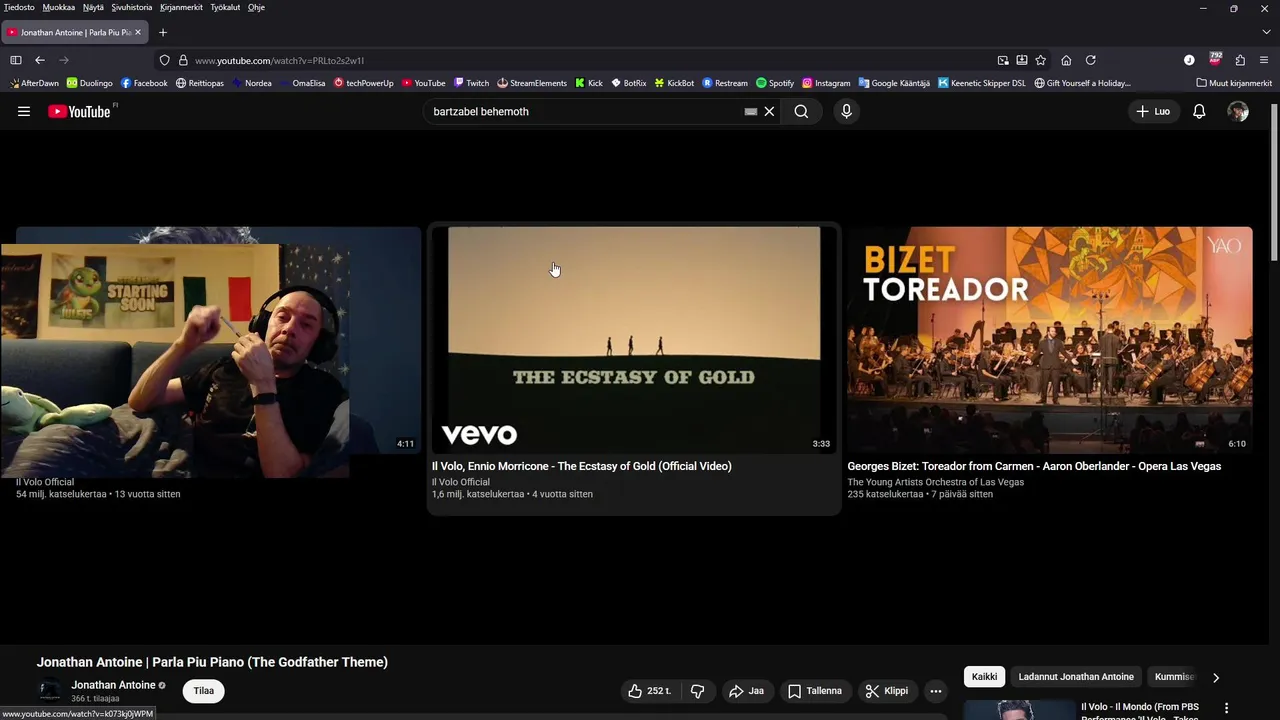Reload the page in the browser
Screen dimensions: 1280x720
point(1091,60)
